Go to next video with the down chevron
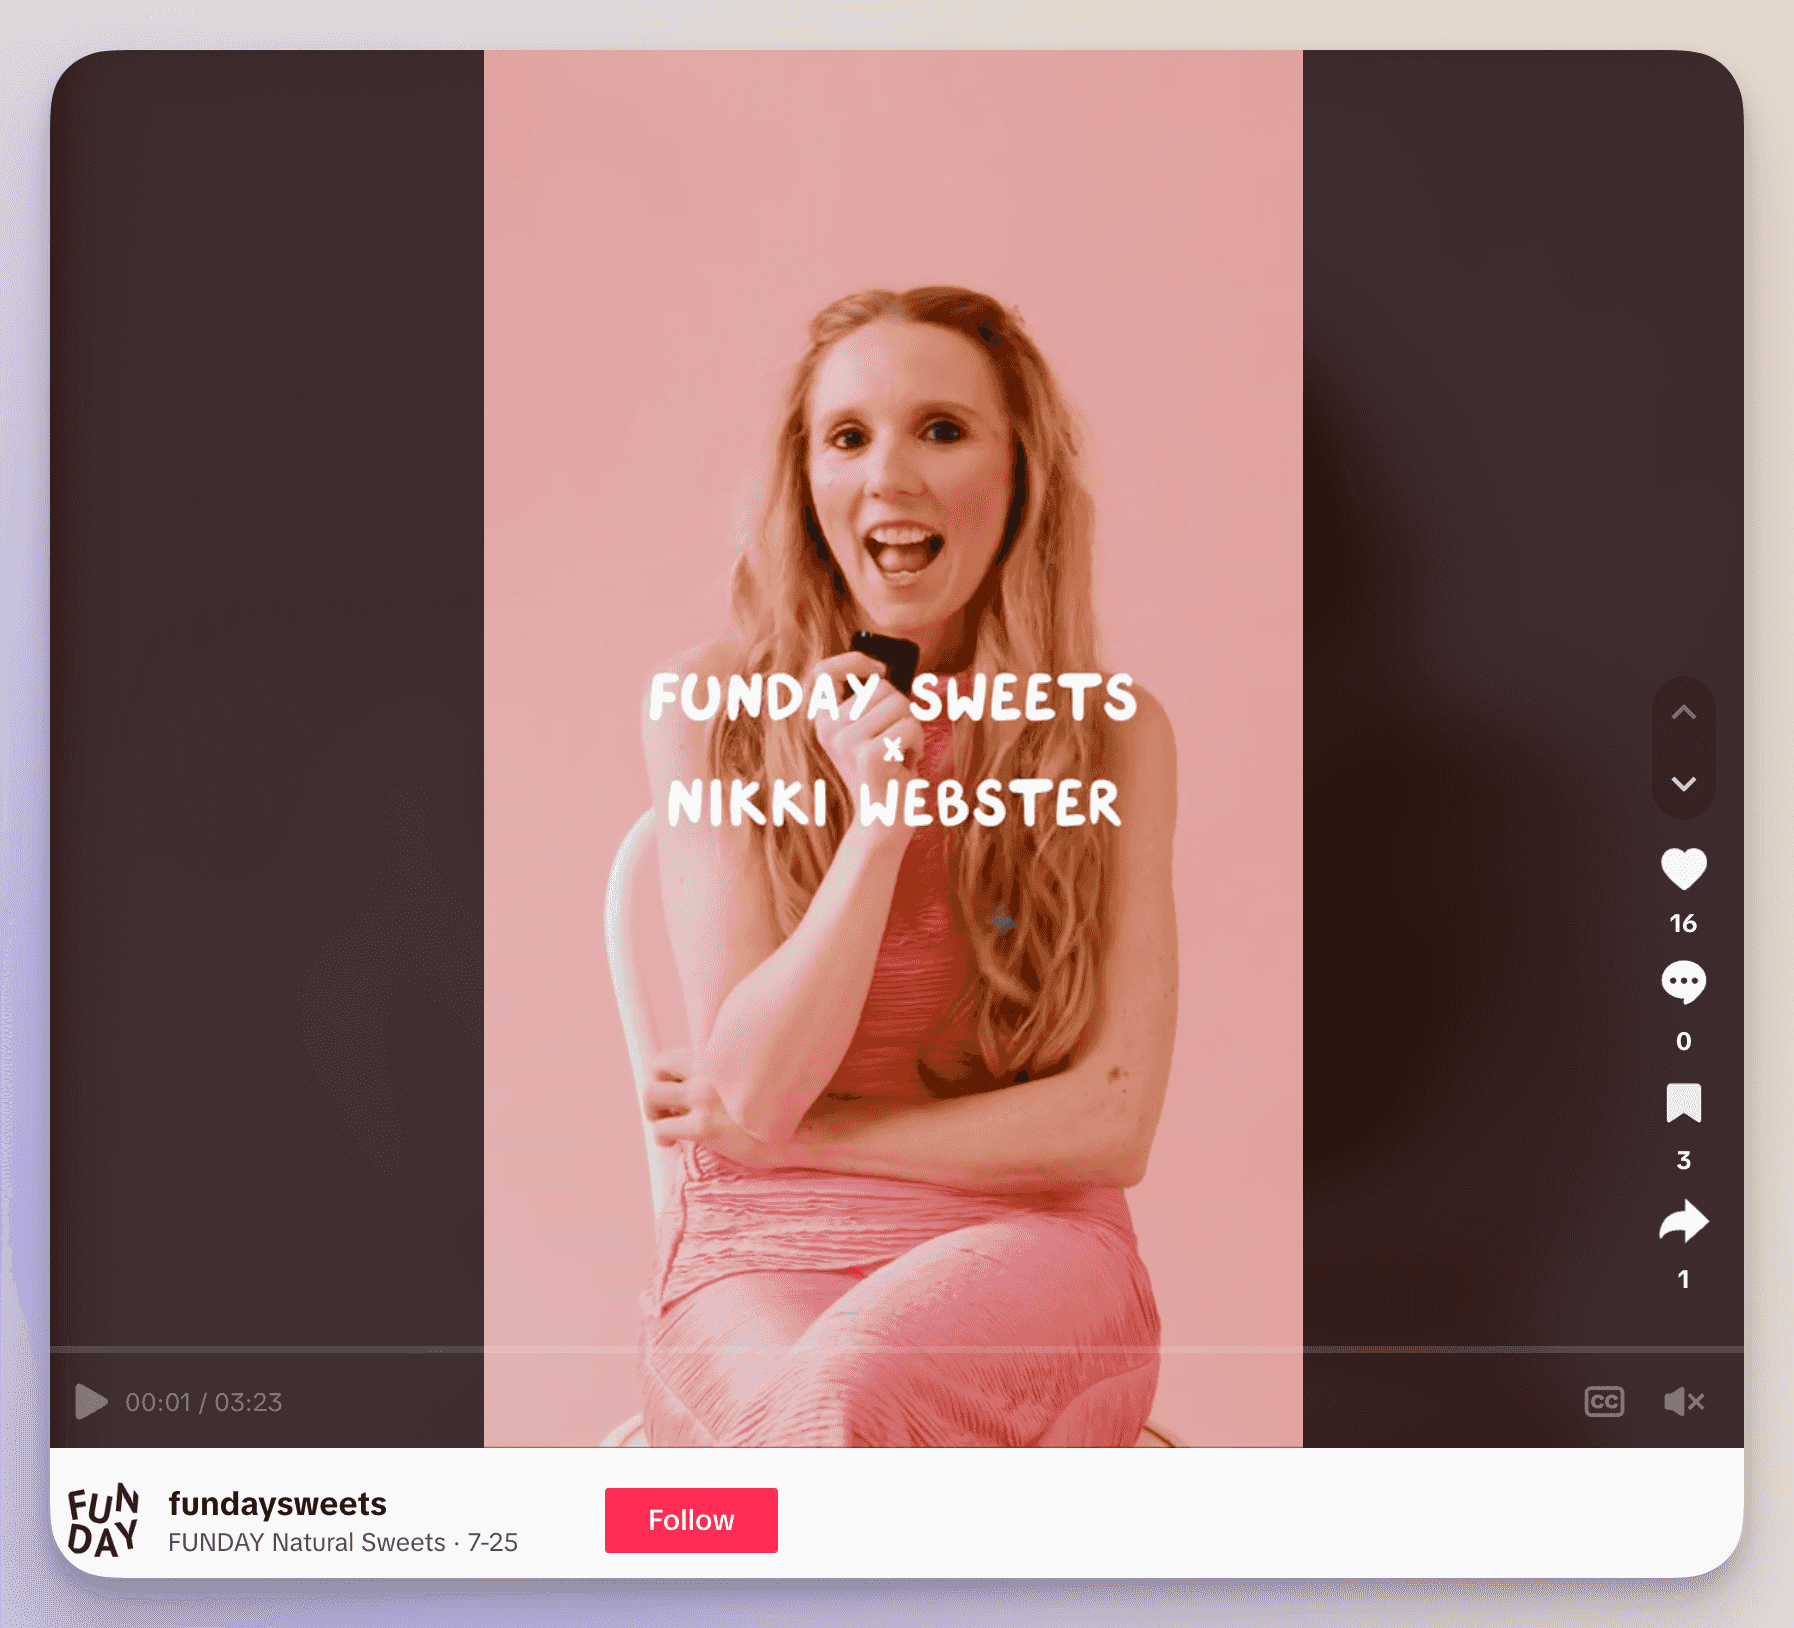The height and width of the screenshot is (1628, 1794). click(x=1683, y=783)
